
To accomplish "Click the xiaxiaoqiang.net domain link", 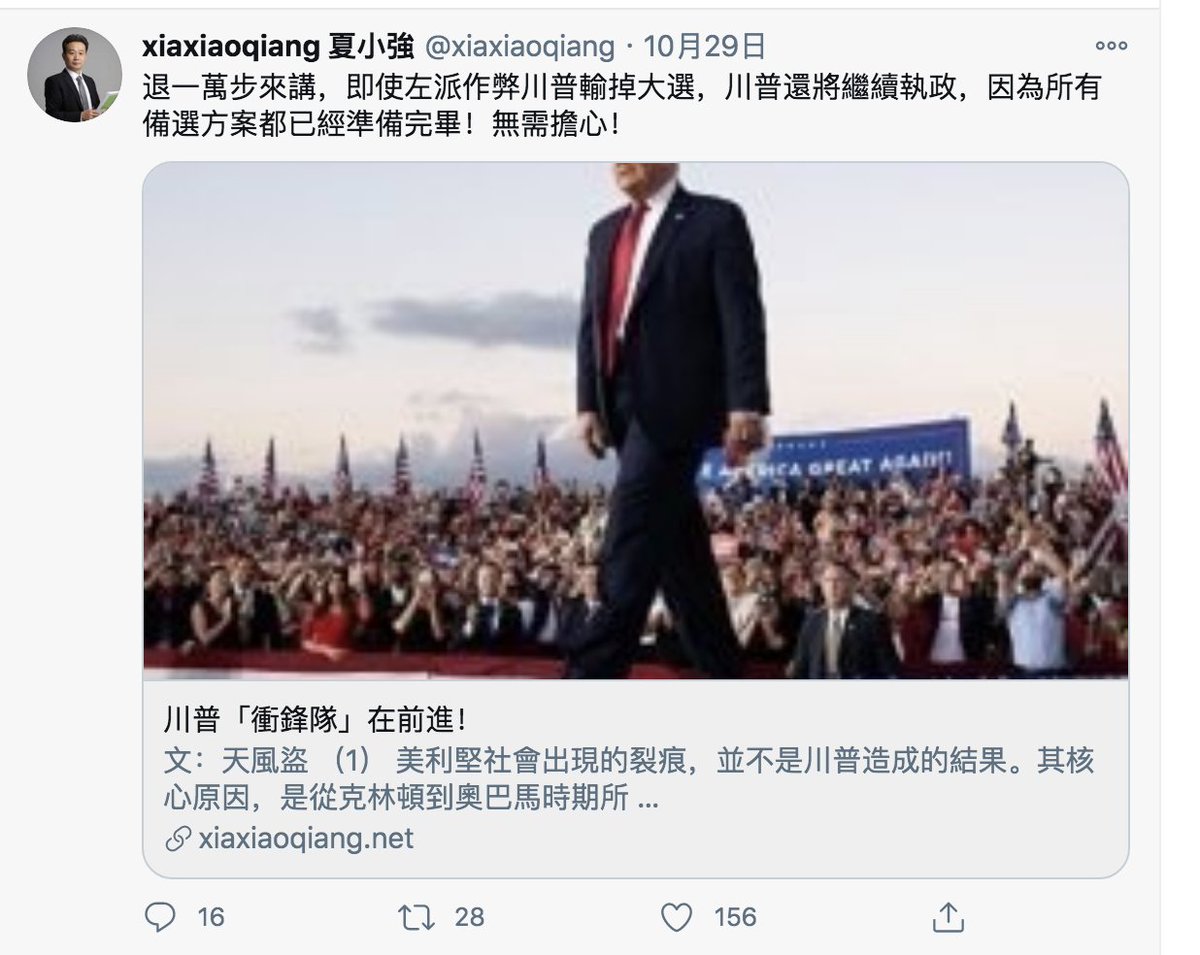I will (x=305, y=838).
